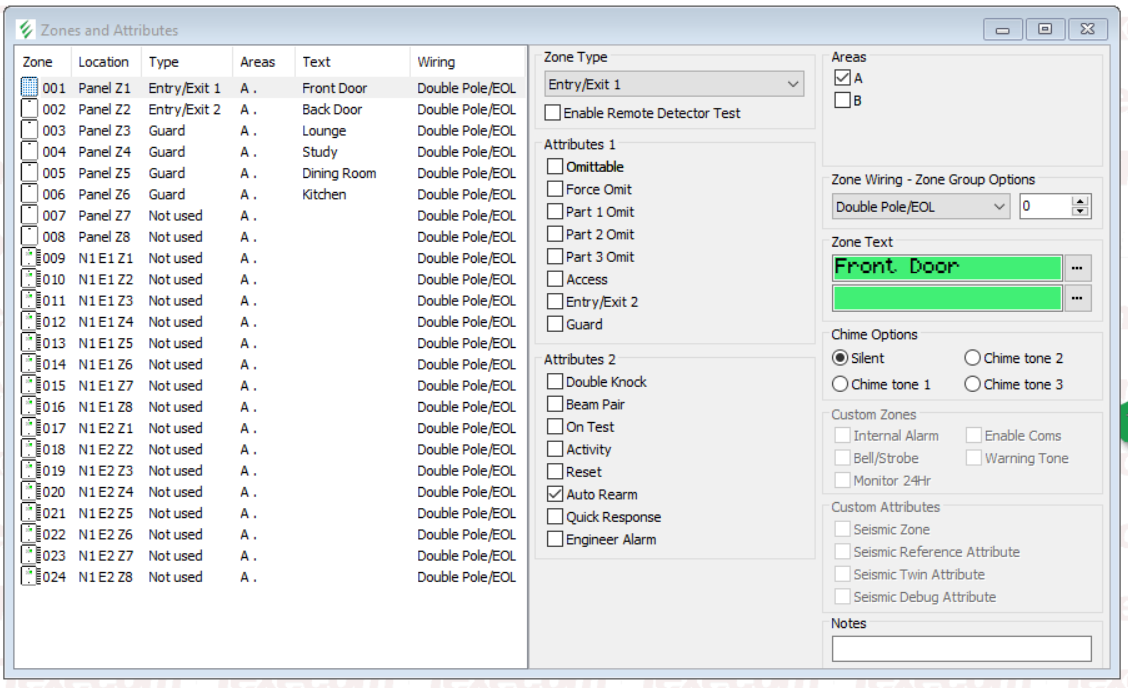Click the zone 013 N1E1Z5 icon
1128x688 pixels.
[x=30, y=343]
